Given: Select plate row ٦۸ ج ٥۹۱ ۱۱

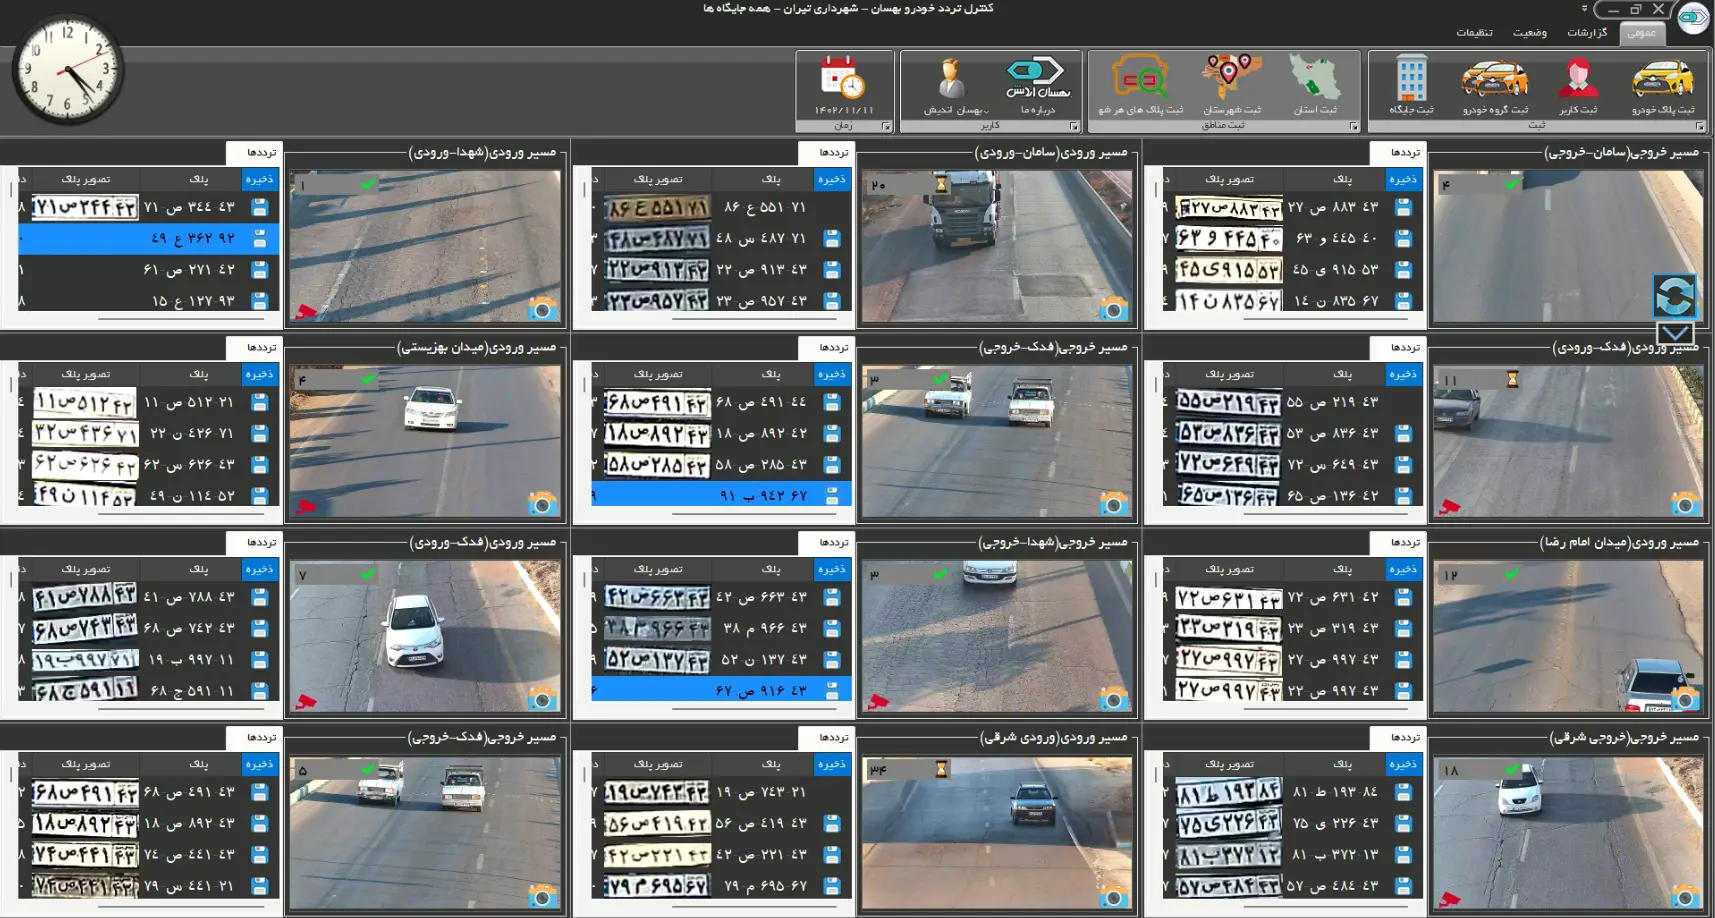Looking at the screenshot, I should coord(149,691).
